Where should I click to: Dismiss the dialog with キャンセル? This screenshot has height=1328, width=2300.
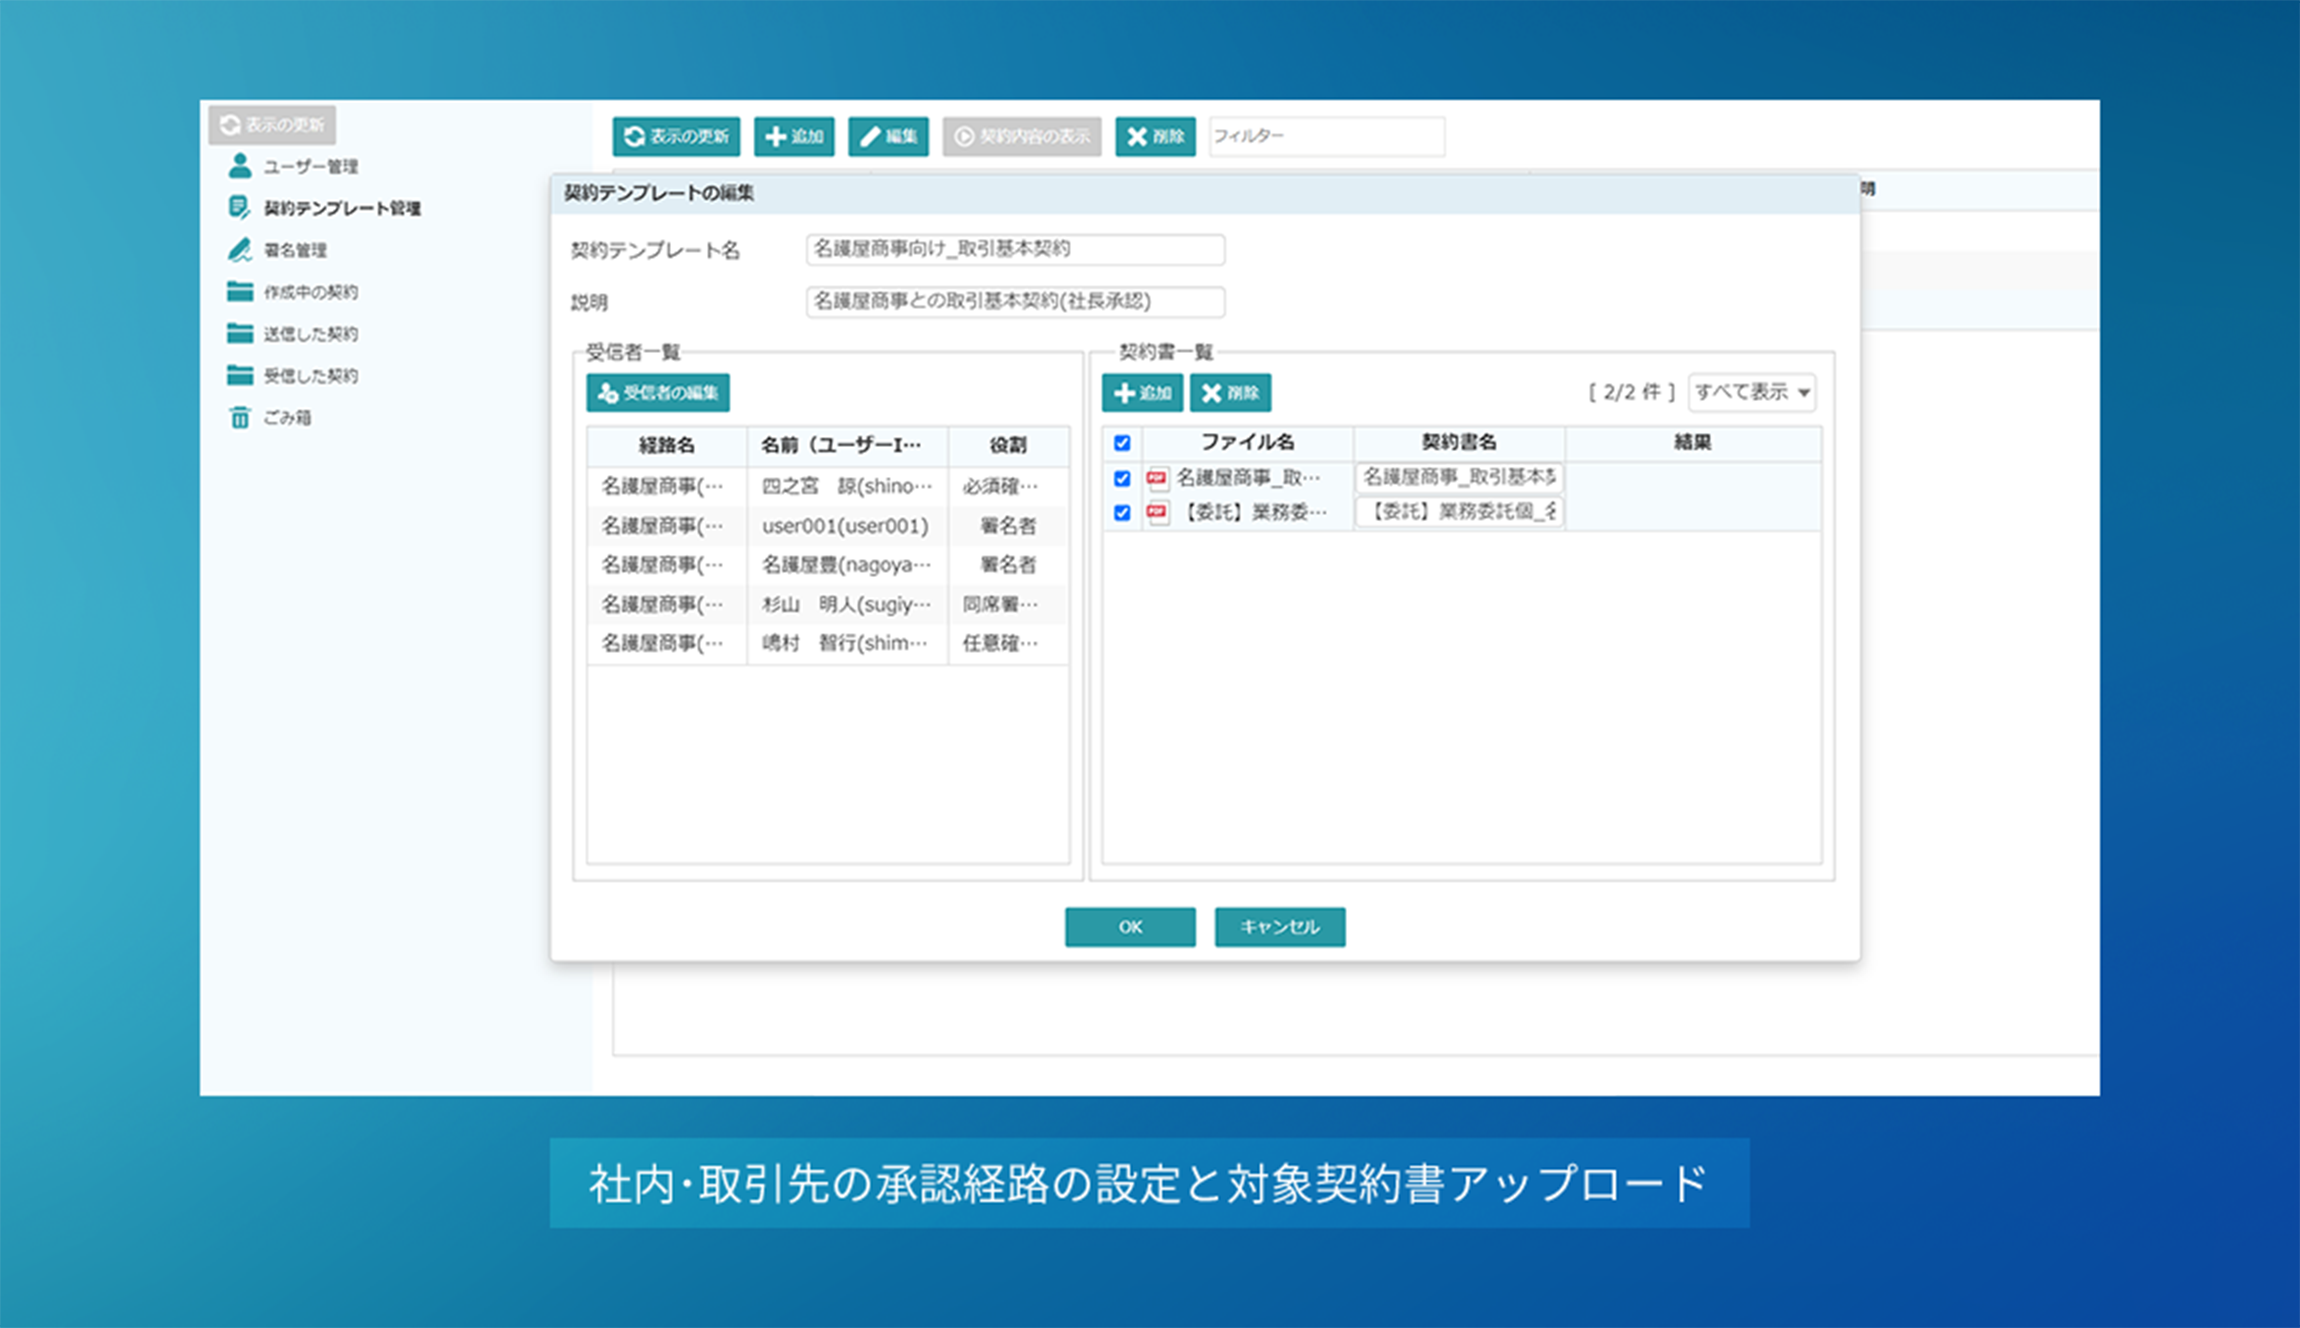pyautogui.click(x=1279, y=926)
